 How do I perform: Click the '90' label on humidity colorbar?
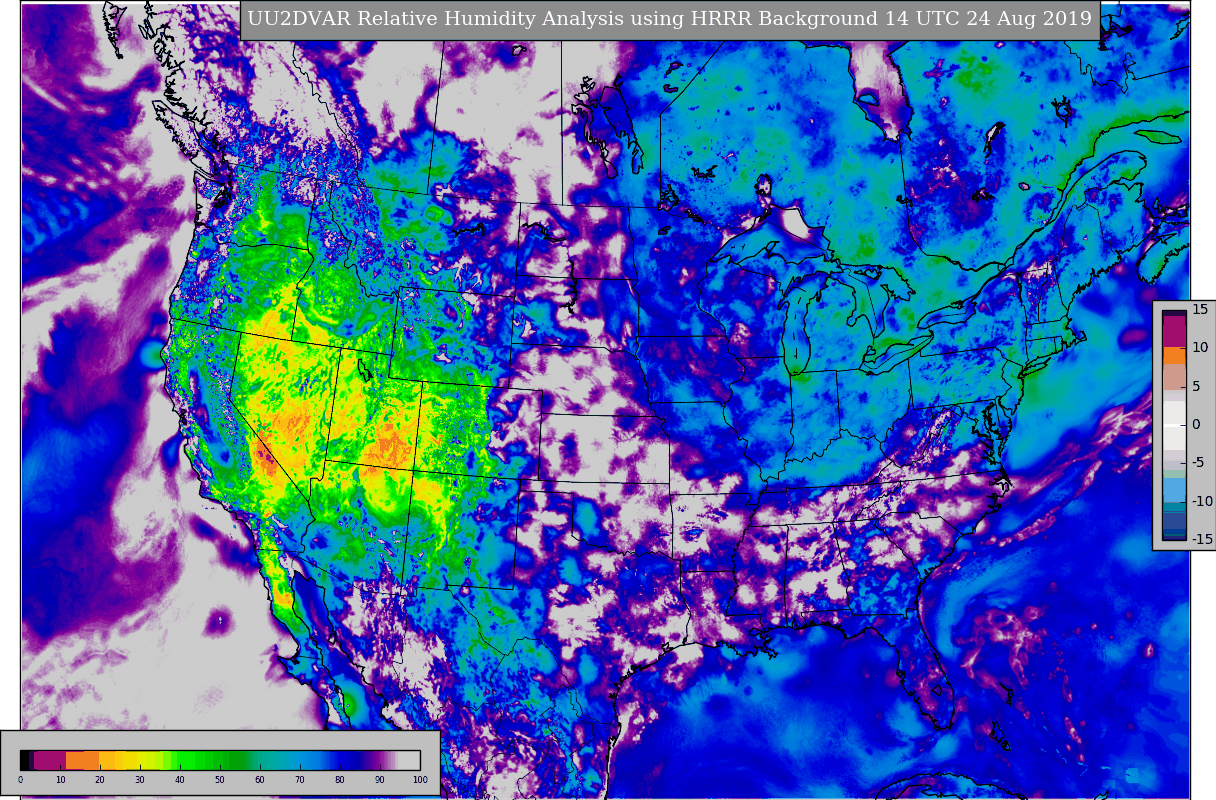(x=379, y=780)
